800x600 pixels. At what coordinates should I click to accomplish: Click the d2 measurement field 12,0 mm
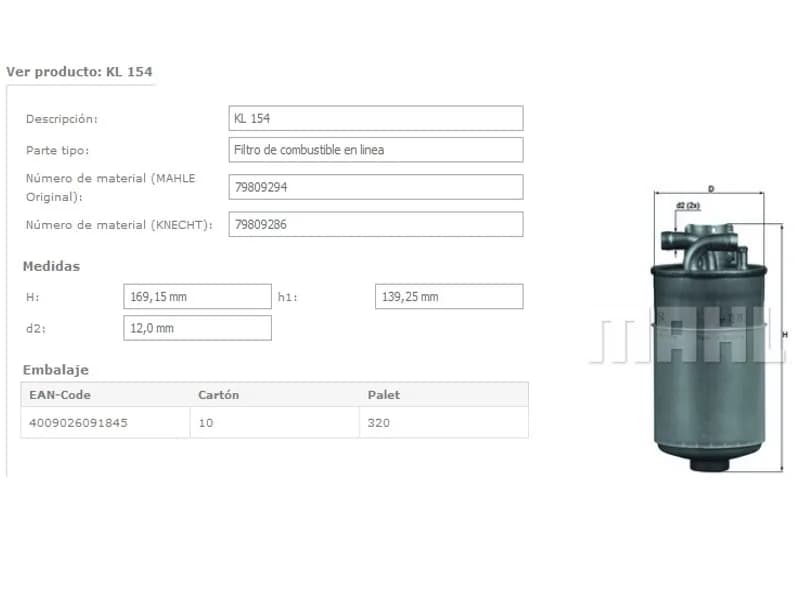197,328
